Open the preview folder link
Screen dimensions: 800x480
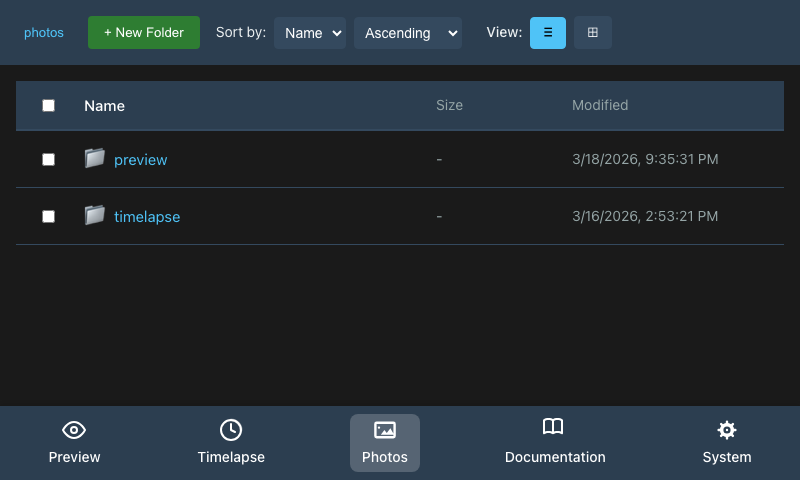point(140,160)
